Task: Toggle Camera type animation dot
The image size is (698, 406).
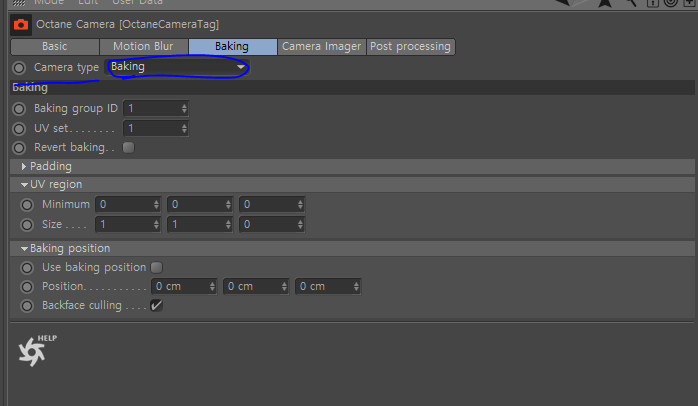Action: (19, 68)
